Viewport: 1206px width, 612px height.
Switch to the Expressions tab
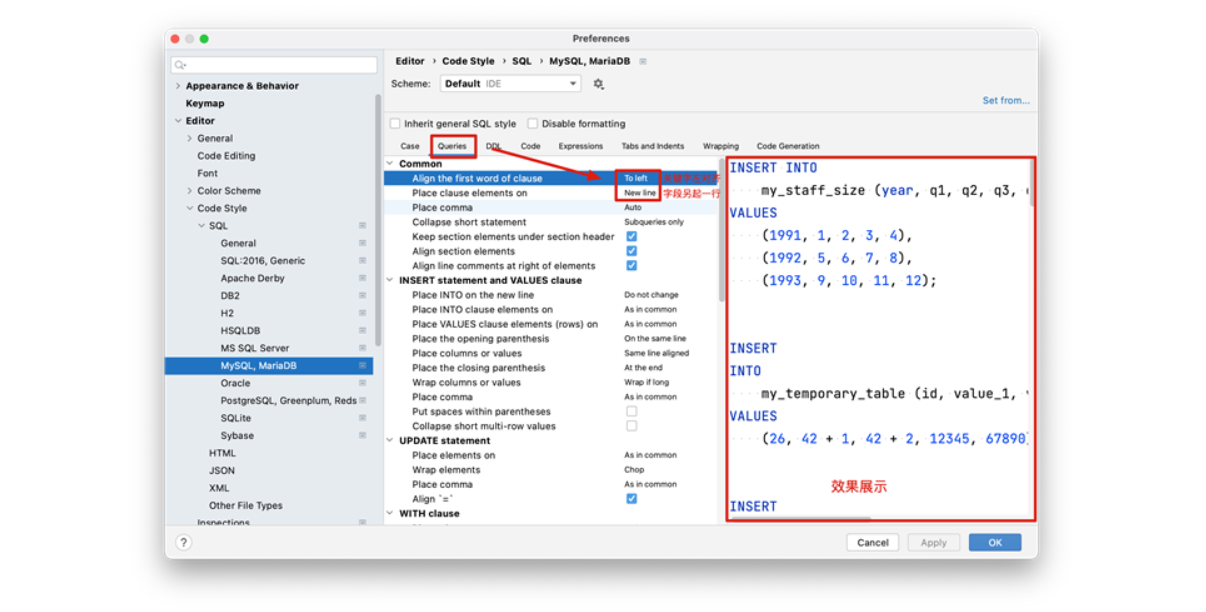tap(581, 146)
